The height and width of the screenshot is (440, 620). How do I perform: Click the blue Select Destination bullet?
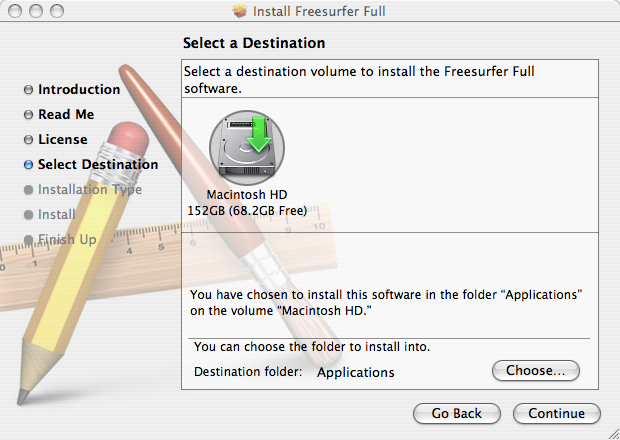point(28,165)
